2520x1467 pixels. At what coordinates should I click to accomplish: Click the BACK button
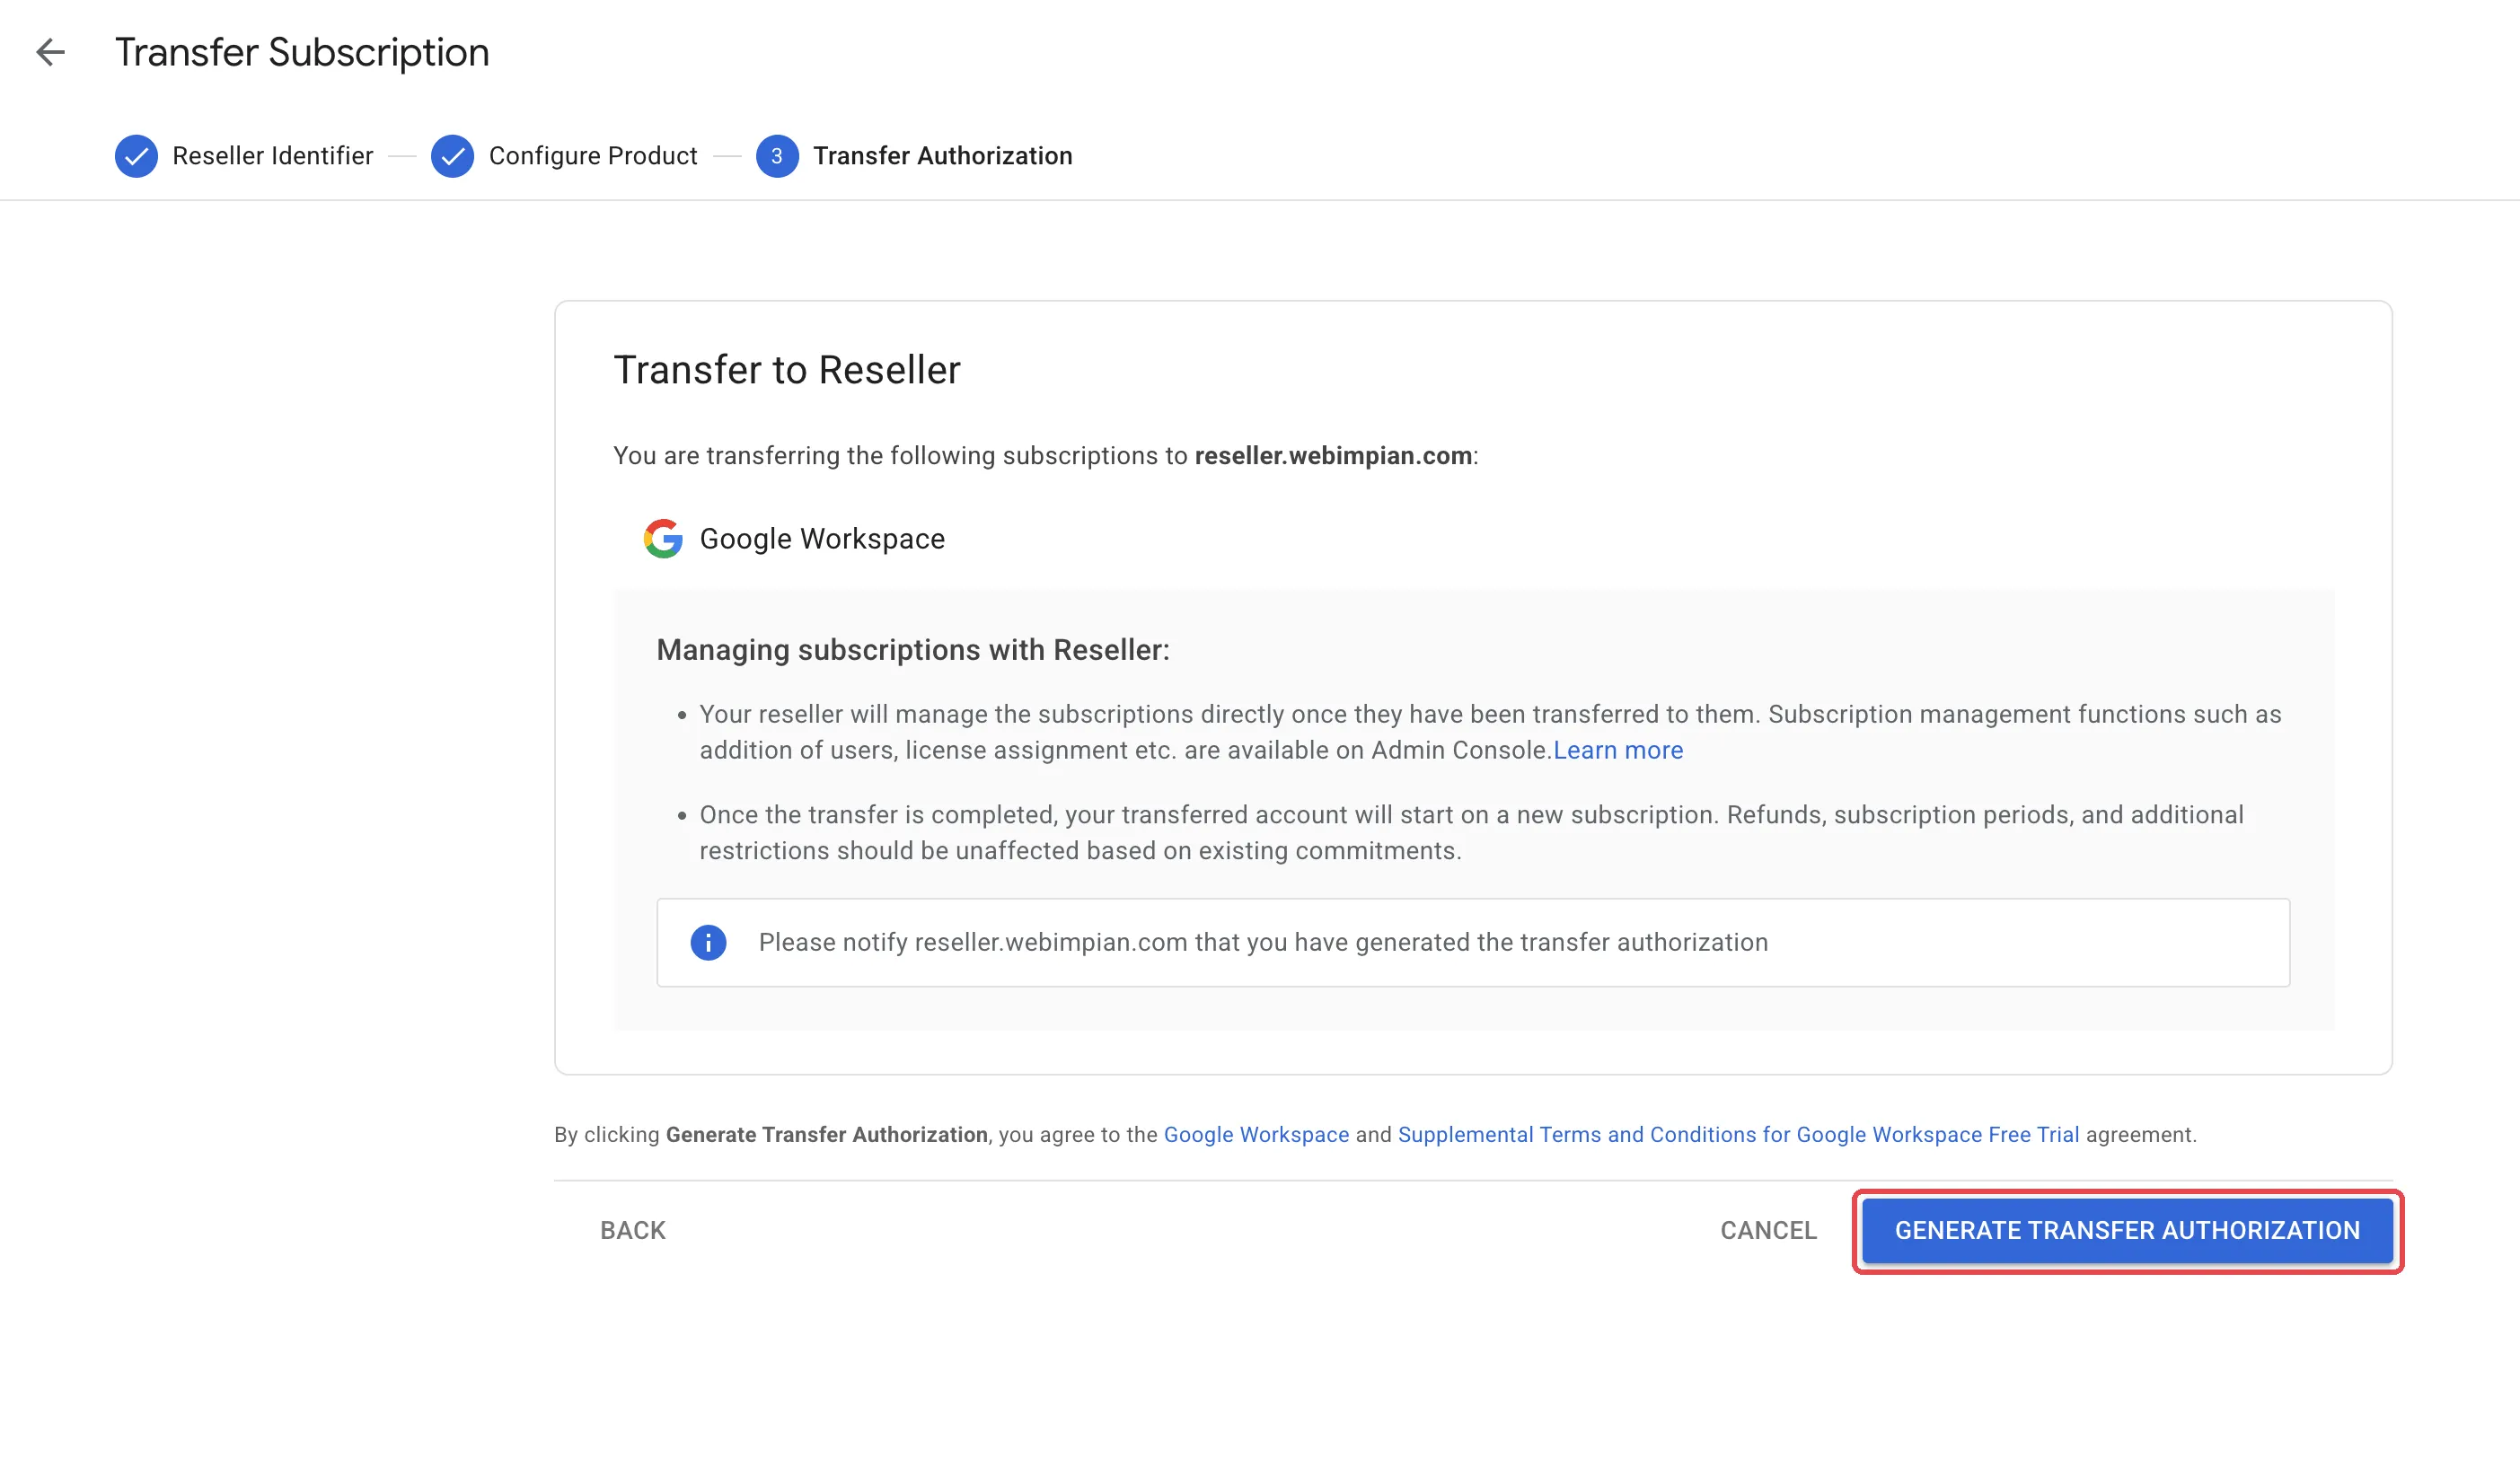point(633,1230)
